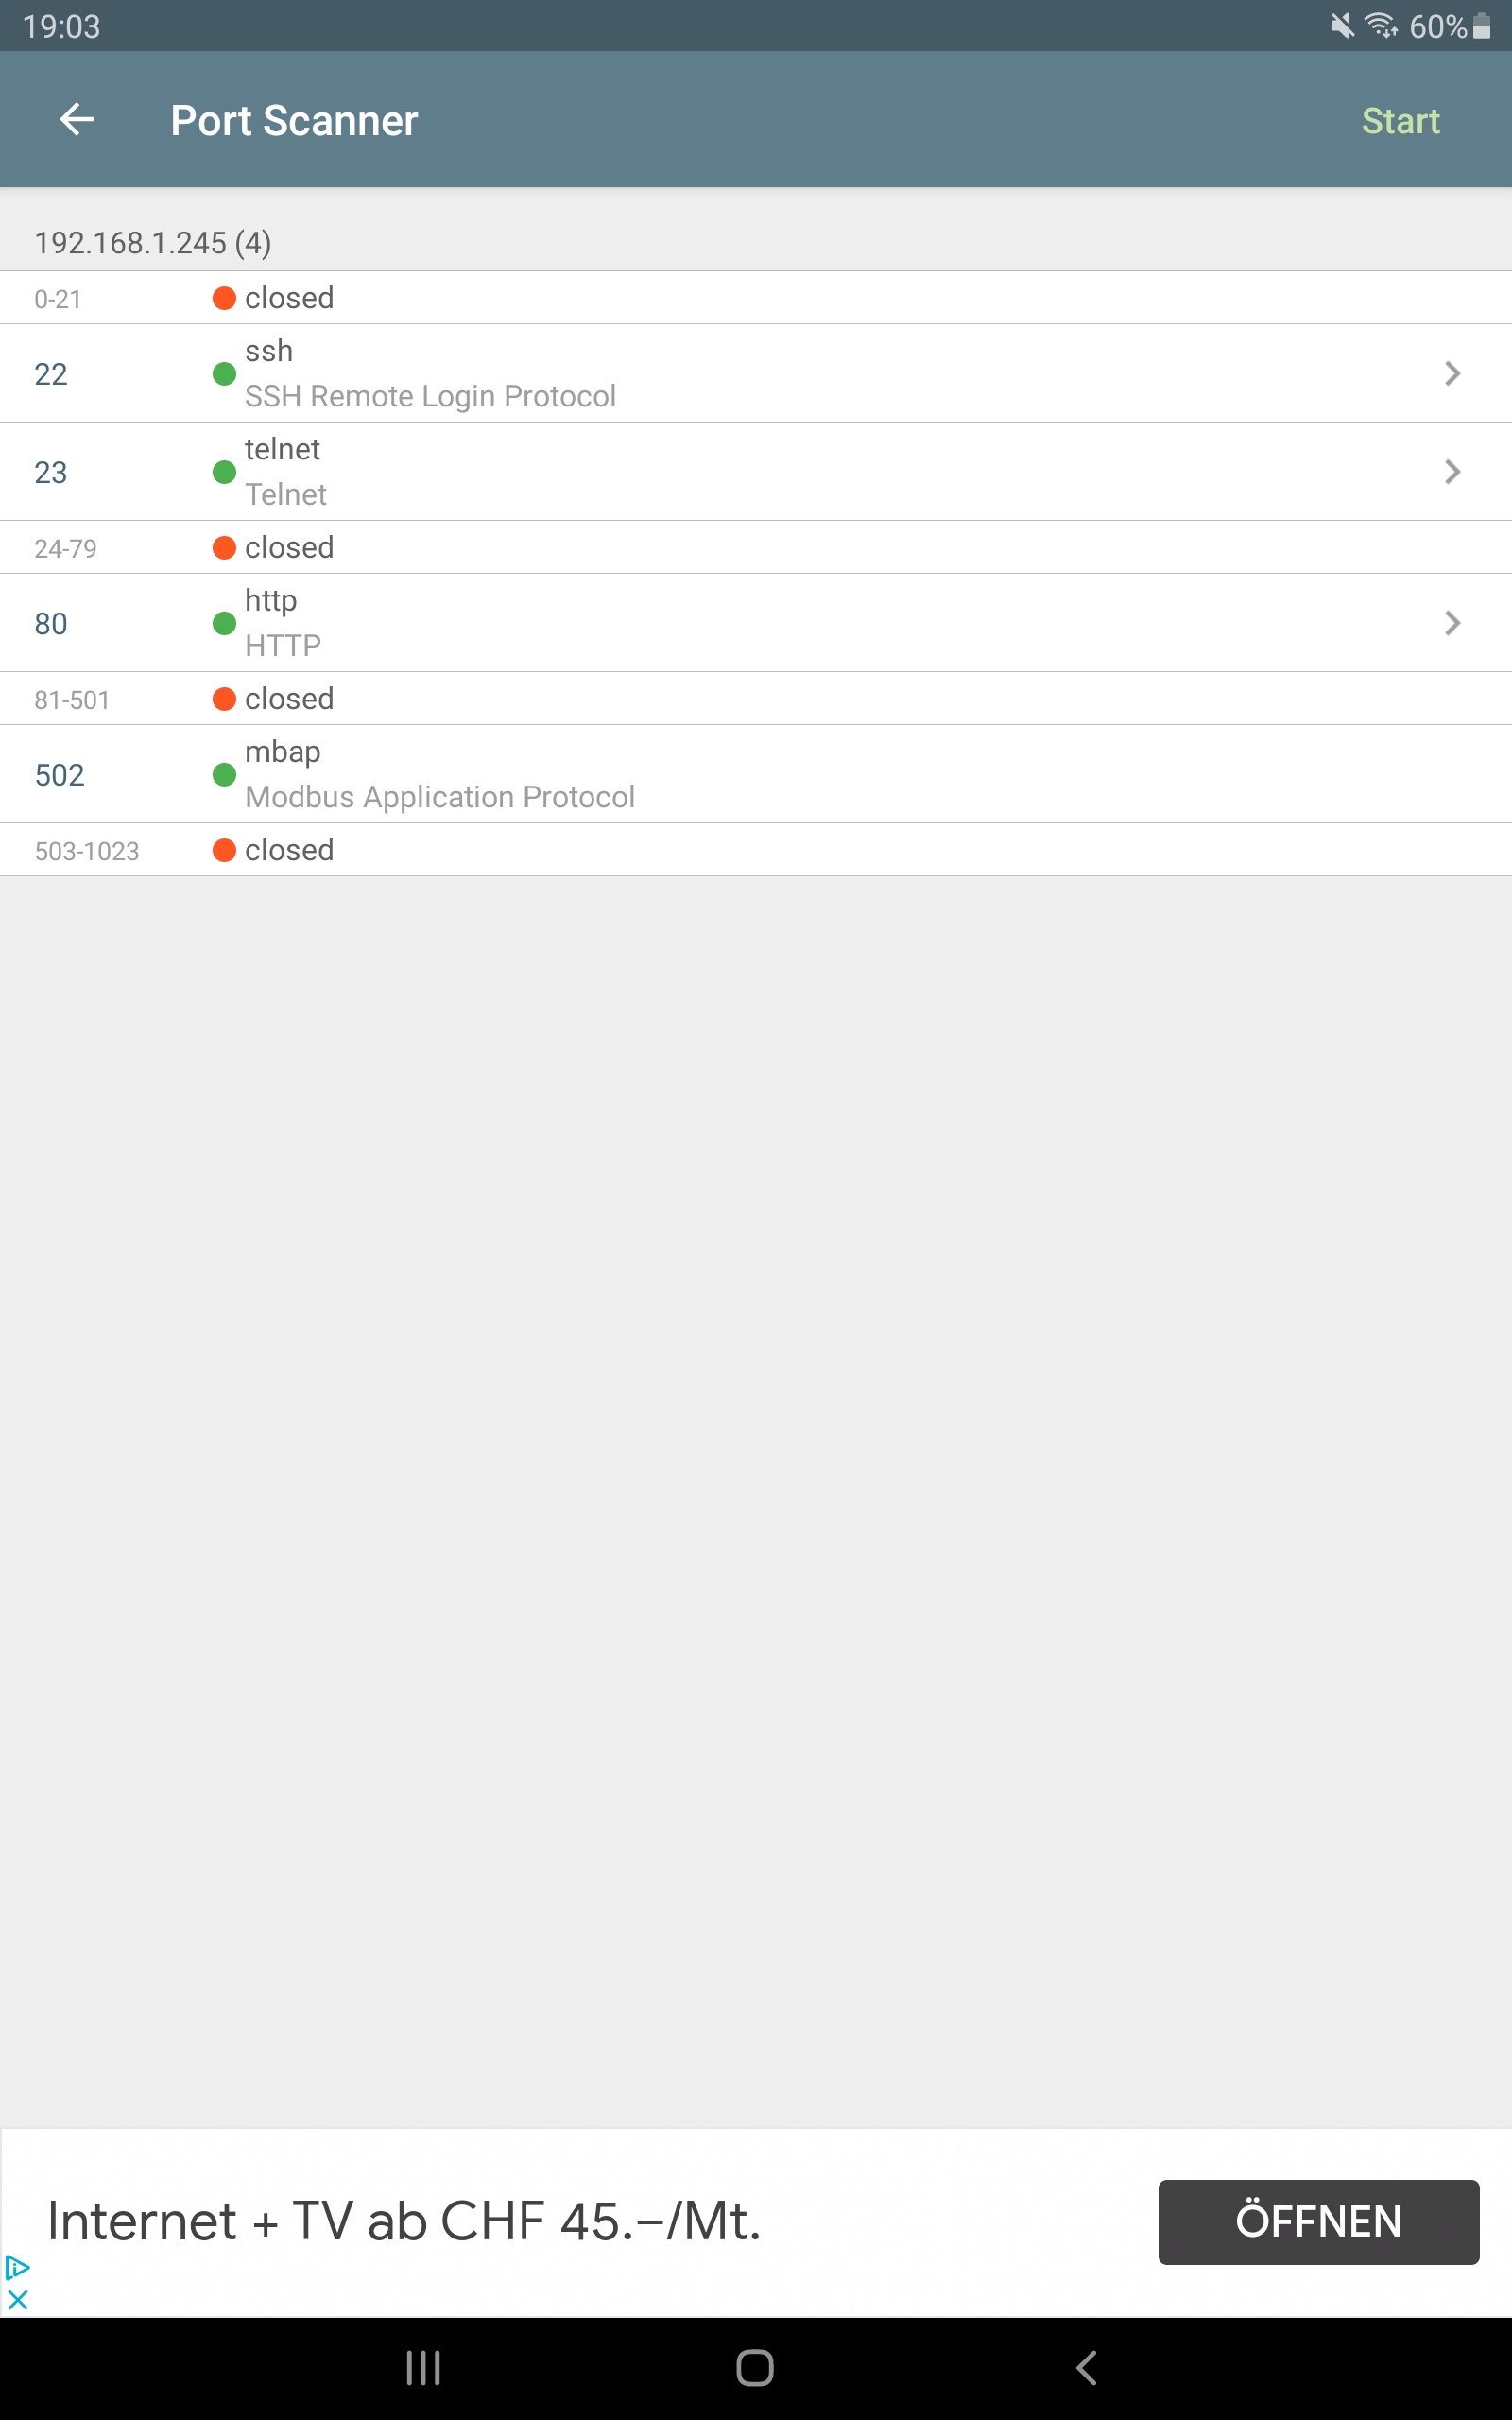Viewport: 1512px width, 2420px height.
Task: Expand details for ssh port 22
Action: click(1452, 374)
